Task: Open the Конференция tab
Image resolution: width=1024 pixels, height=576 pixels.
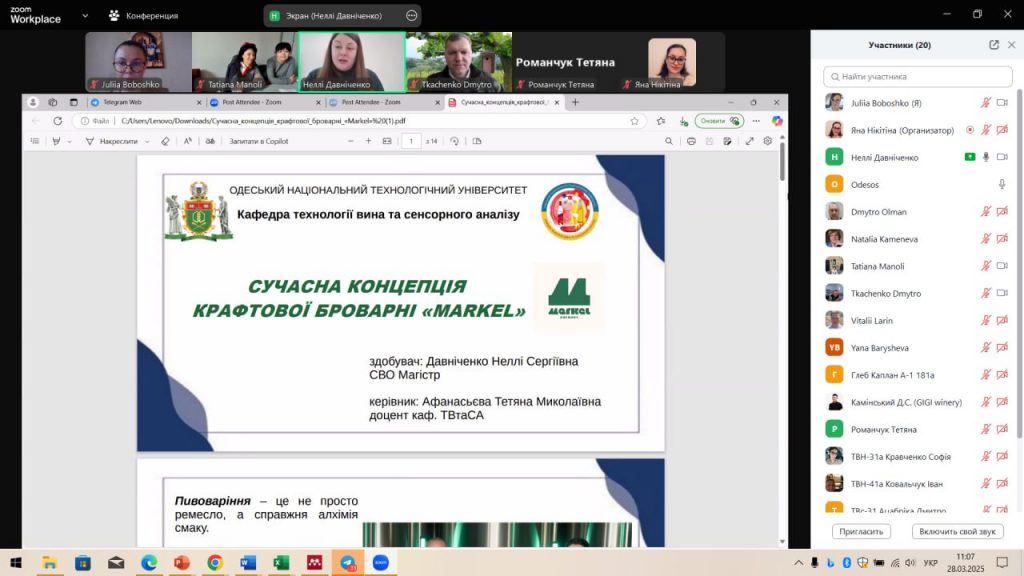Action: pyautogui.click(x=144, y=15)
